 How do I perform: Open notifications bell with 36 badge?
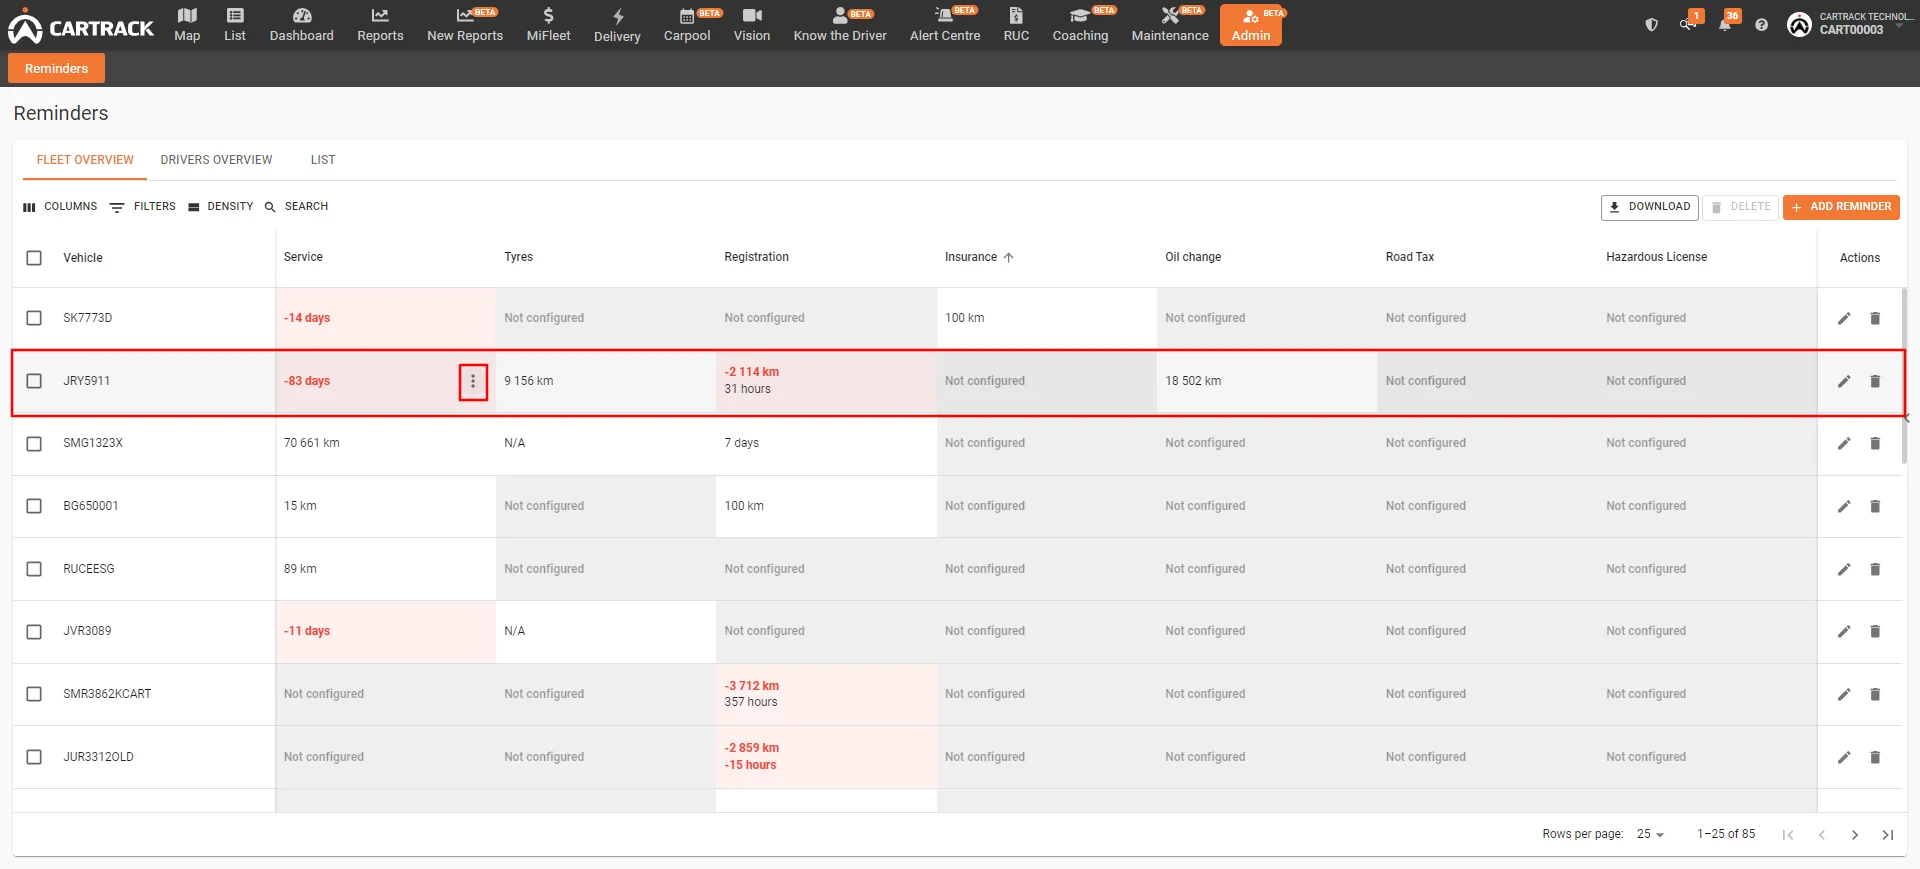point(1725,25)
